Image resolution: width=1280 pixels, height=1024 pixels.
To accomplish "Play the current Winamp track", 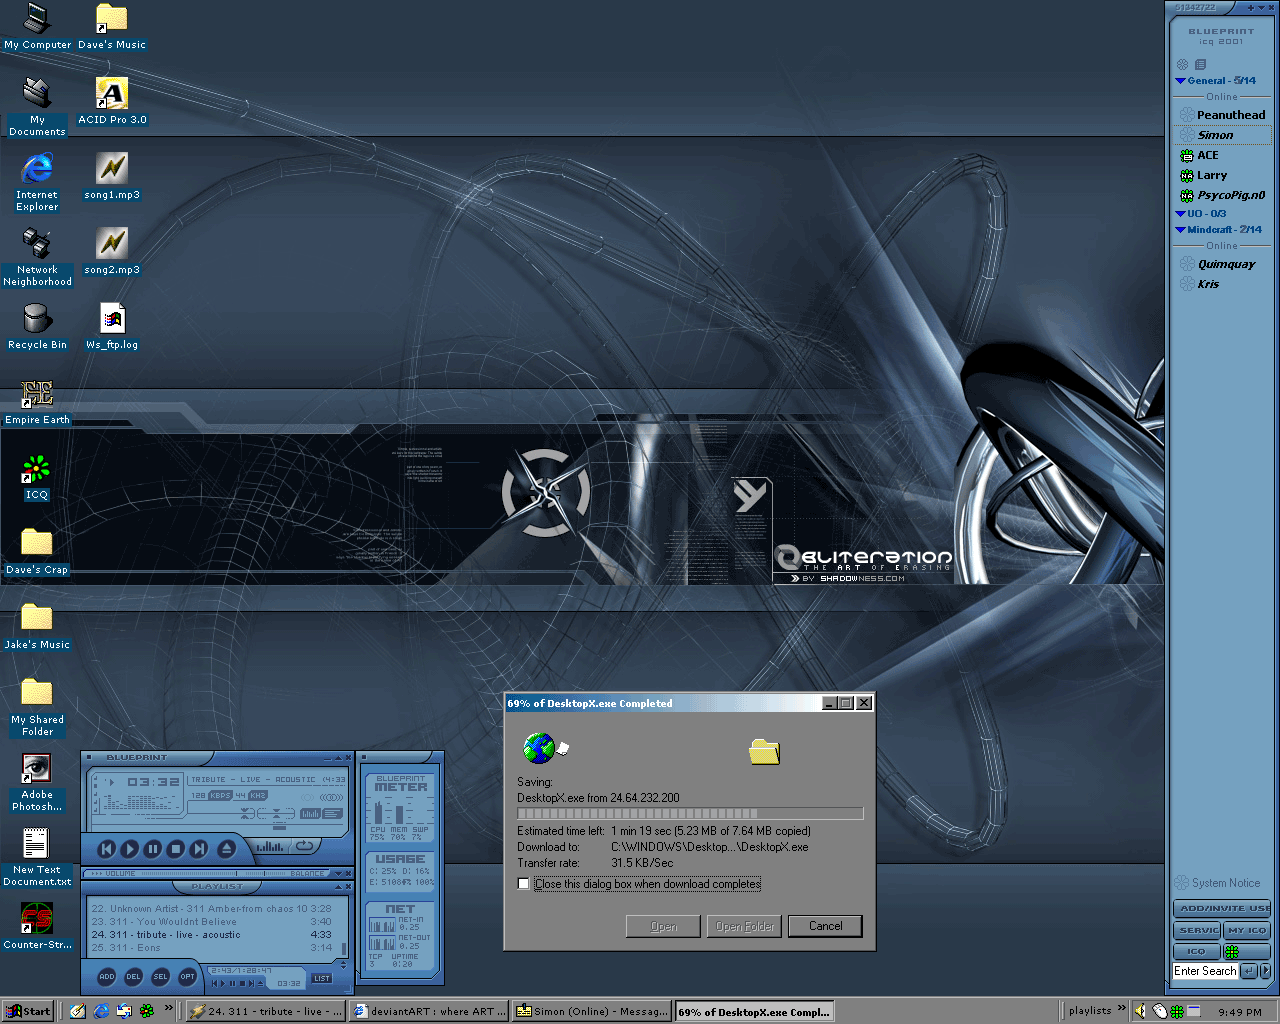I will click(x=129, y=848).
